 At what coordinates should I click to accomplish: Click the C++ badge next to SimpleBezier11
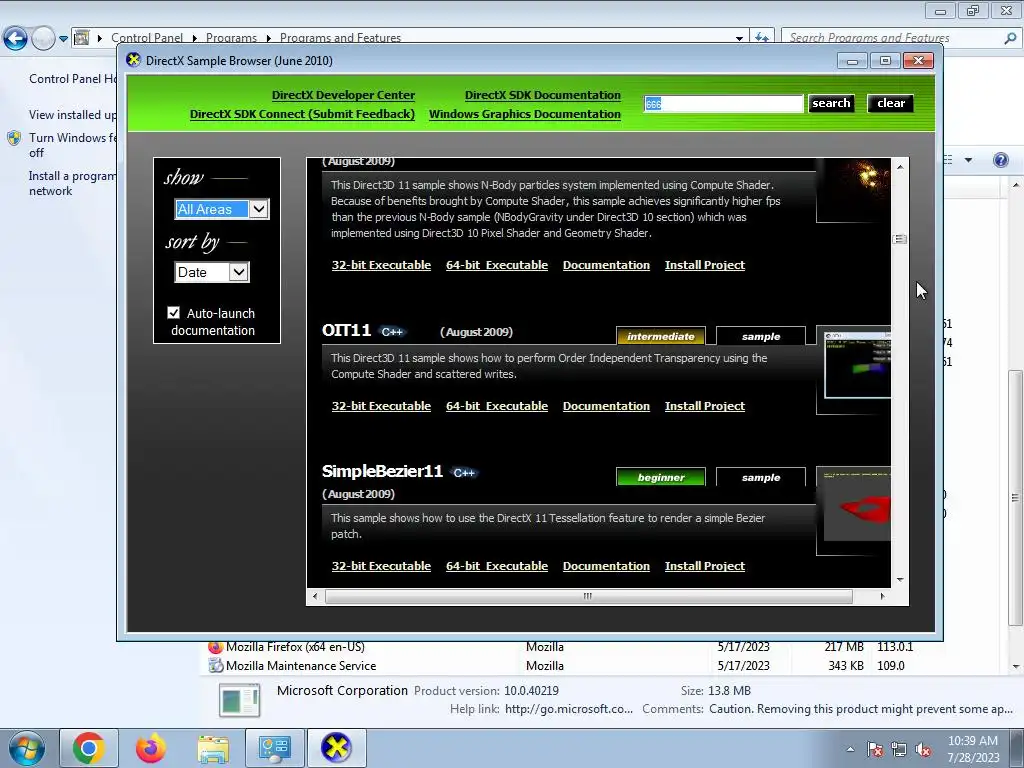[x=464, y=473]
